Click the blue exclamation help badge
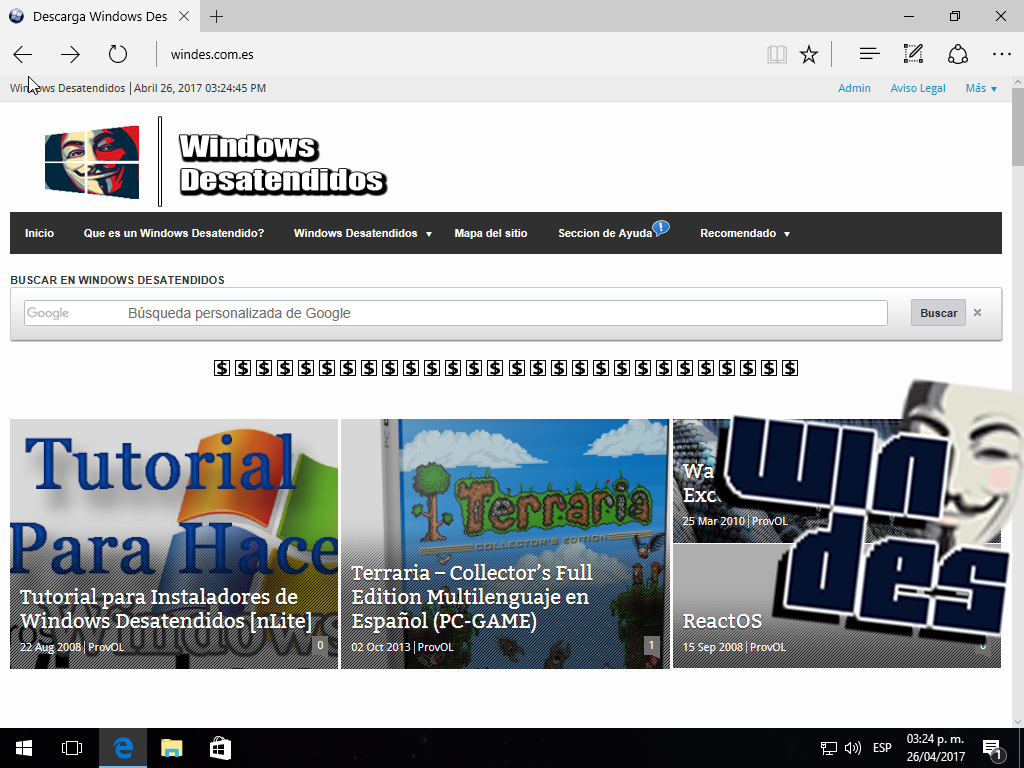This screenshot has width=1024, height=768. (661, 228)
